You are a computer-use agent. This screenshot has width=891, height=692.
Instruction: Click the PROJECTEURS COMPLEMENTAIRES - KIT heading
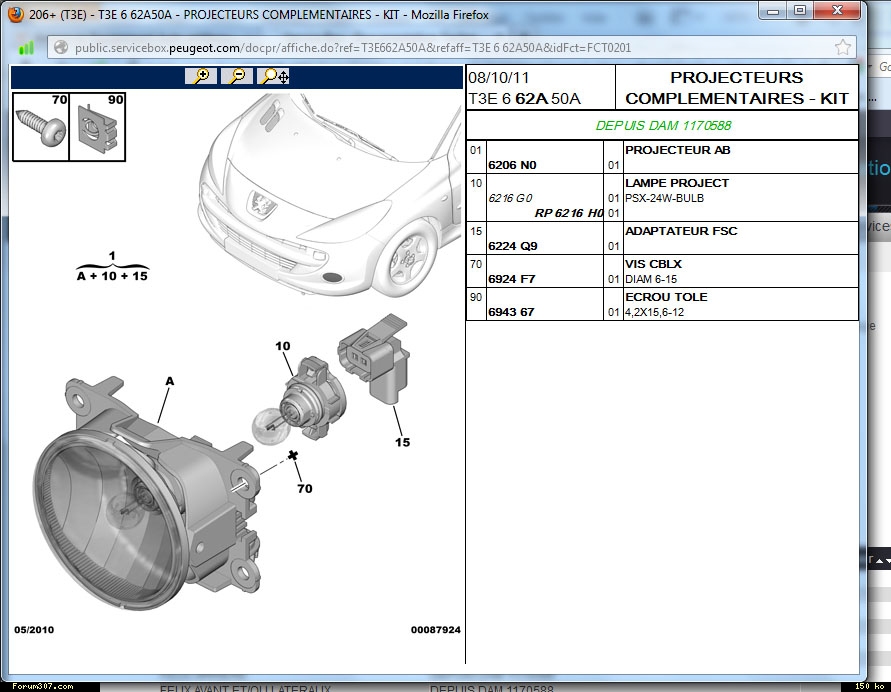737,88
